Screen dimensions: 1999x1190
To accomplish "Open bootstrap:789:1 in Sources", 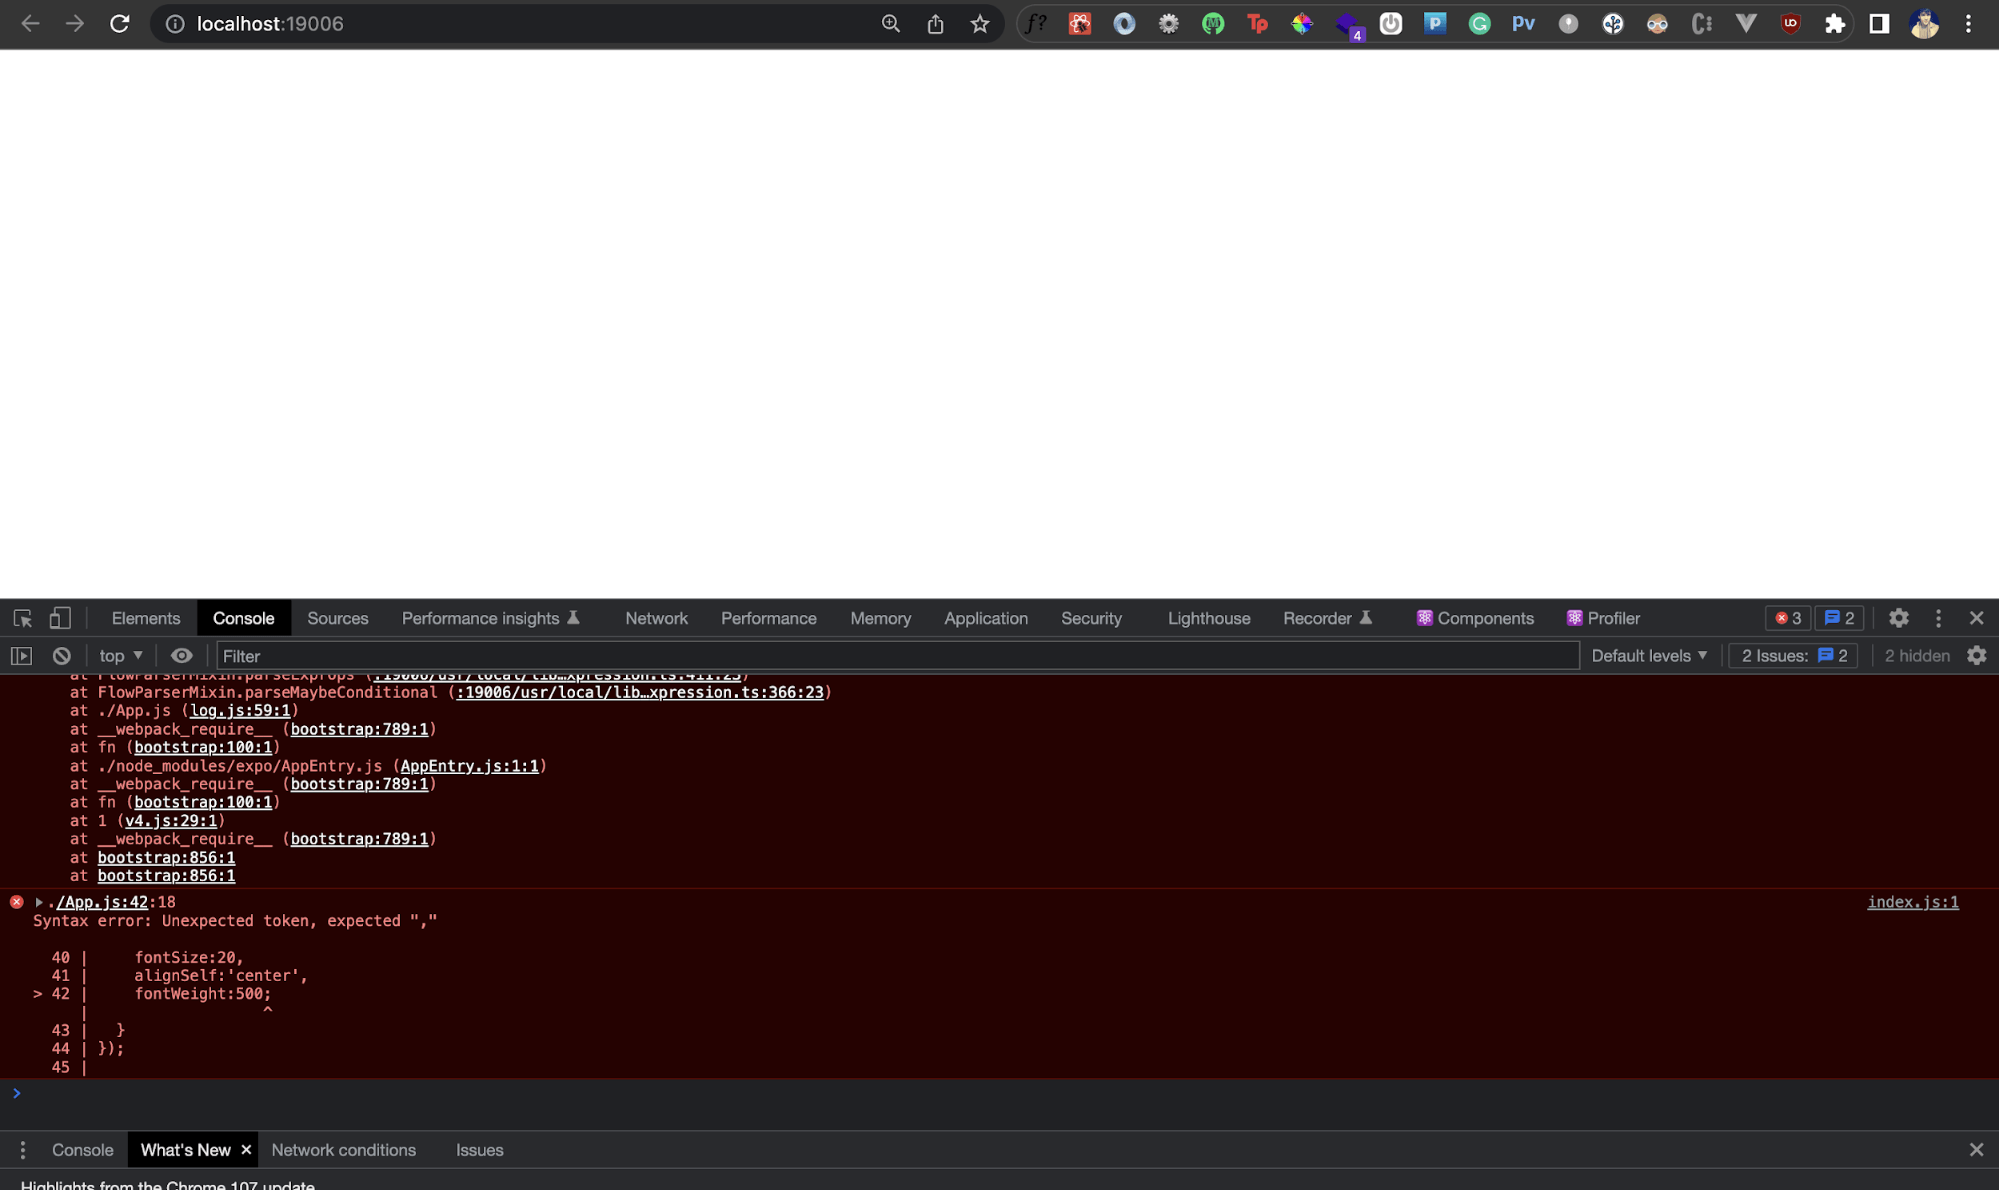I will [x=360, y=729].
